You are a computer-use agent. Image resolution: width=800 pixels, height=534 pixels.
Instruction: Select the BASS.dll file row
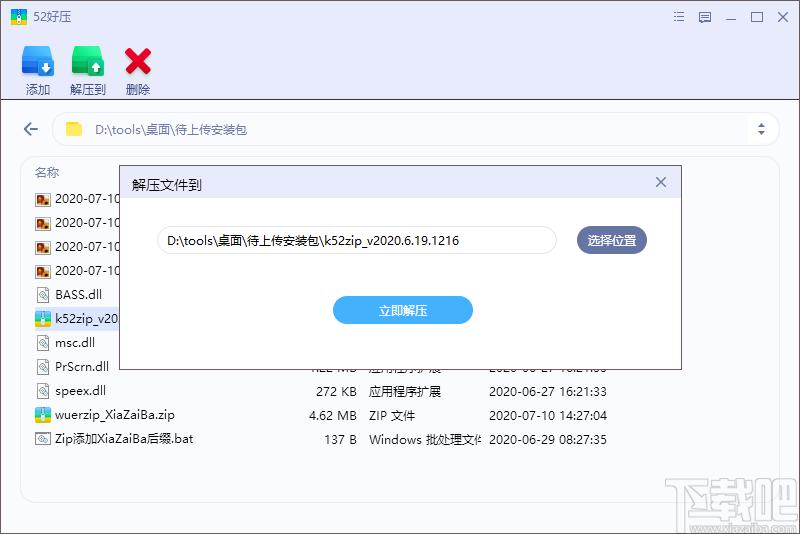point(77,294)
